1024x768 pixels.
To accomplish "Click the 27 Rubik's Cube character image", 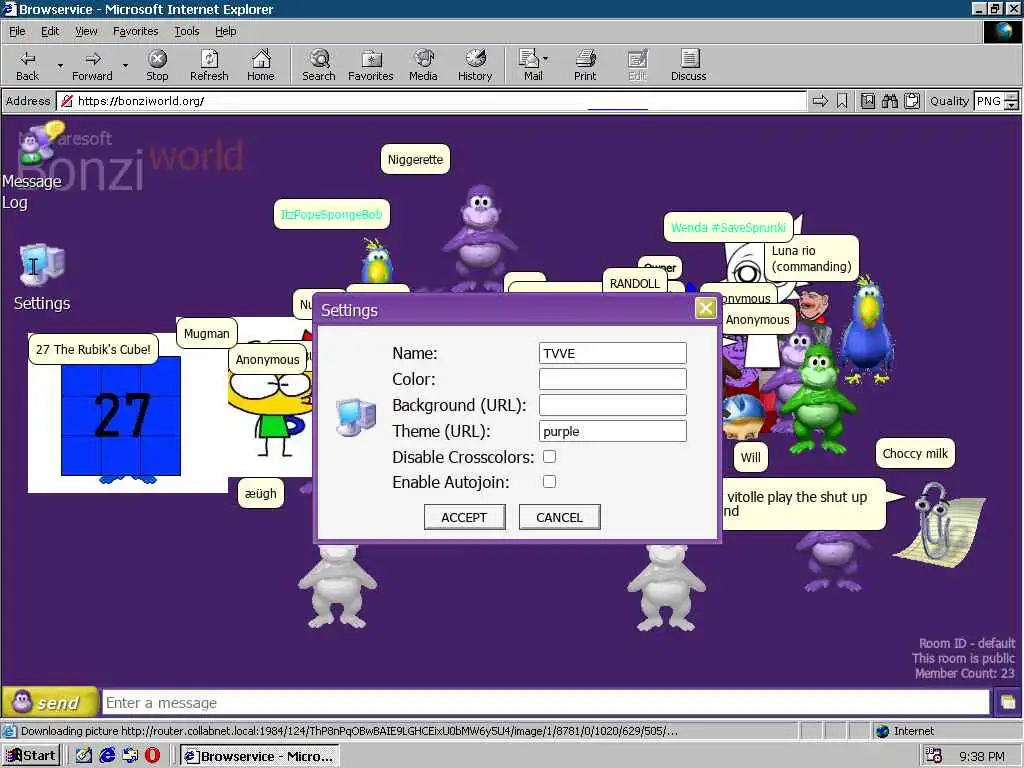I will click(121, 418).
